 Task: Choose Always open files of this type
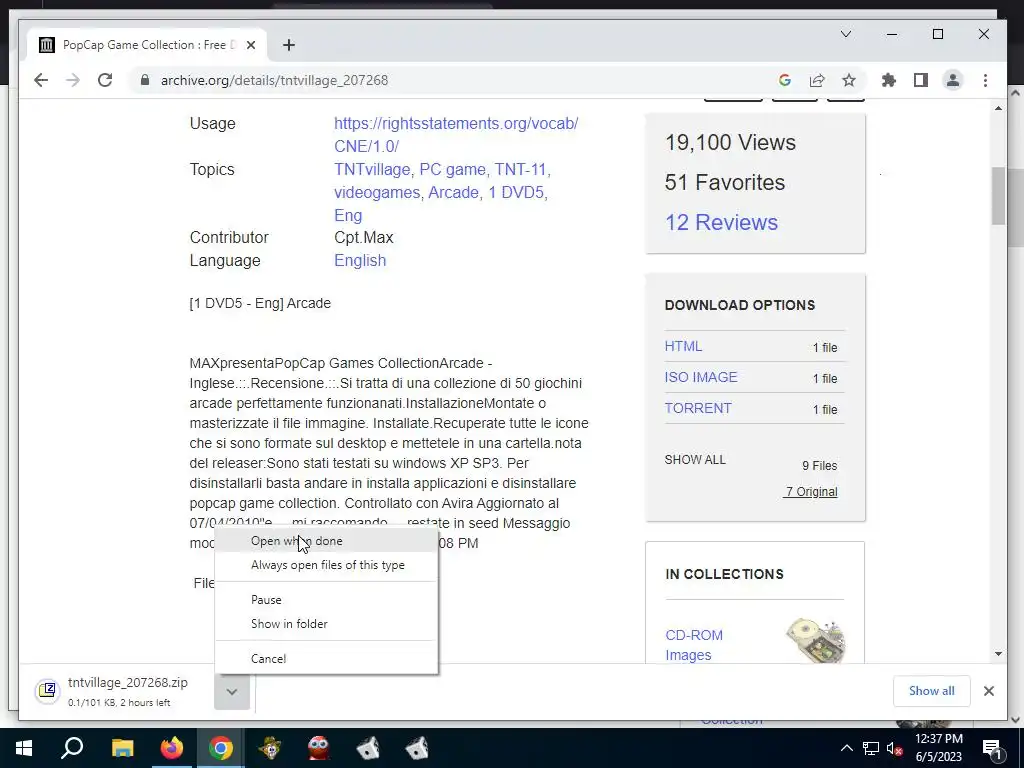click(x=328, y=565)
